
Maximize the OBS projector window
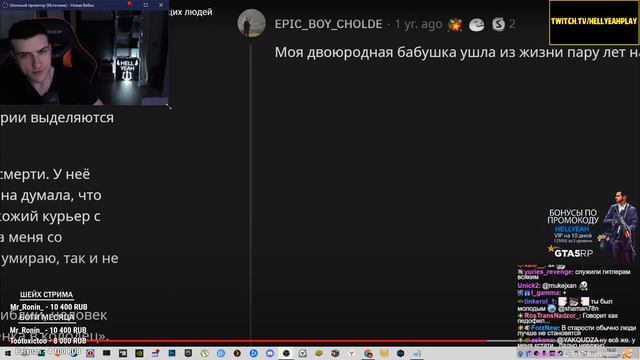pyautogui.click(x=146, y=5)
